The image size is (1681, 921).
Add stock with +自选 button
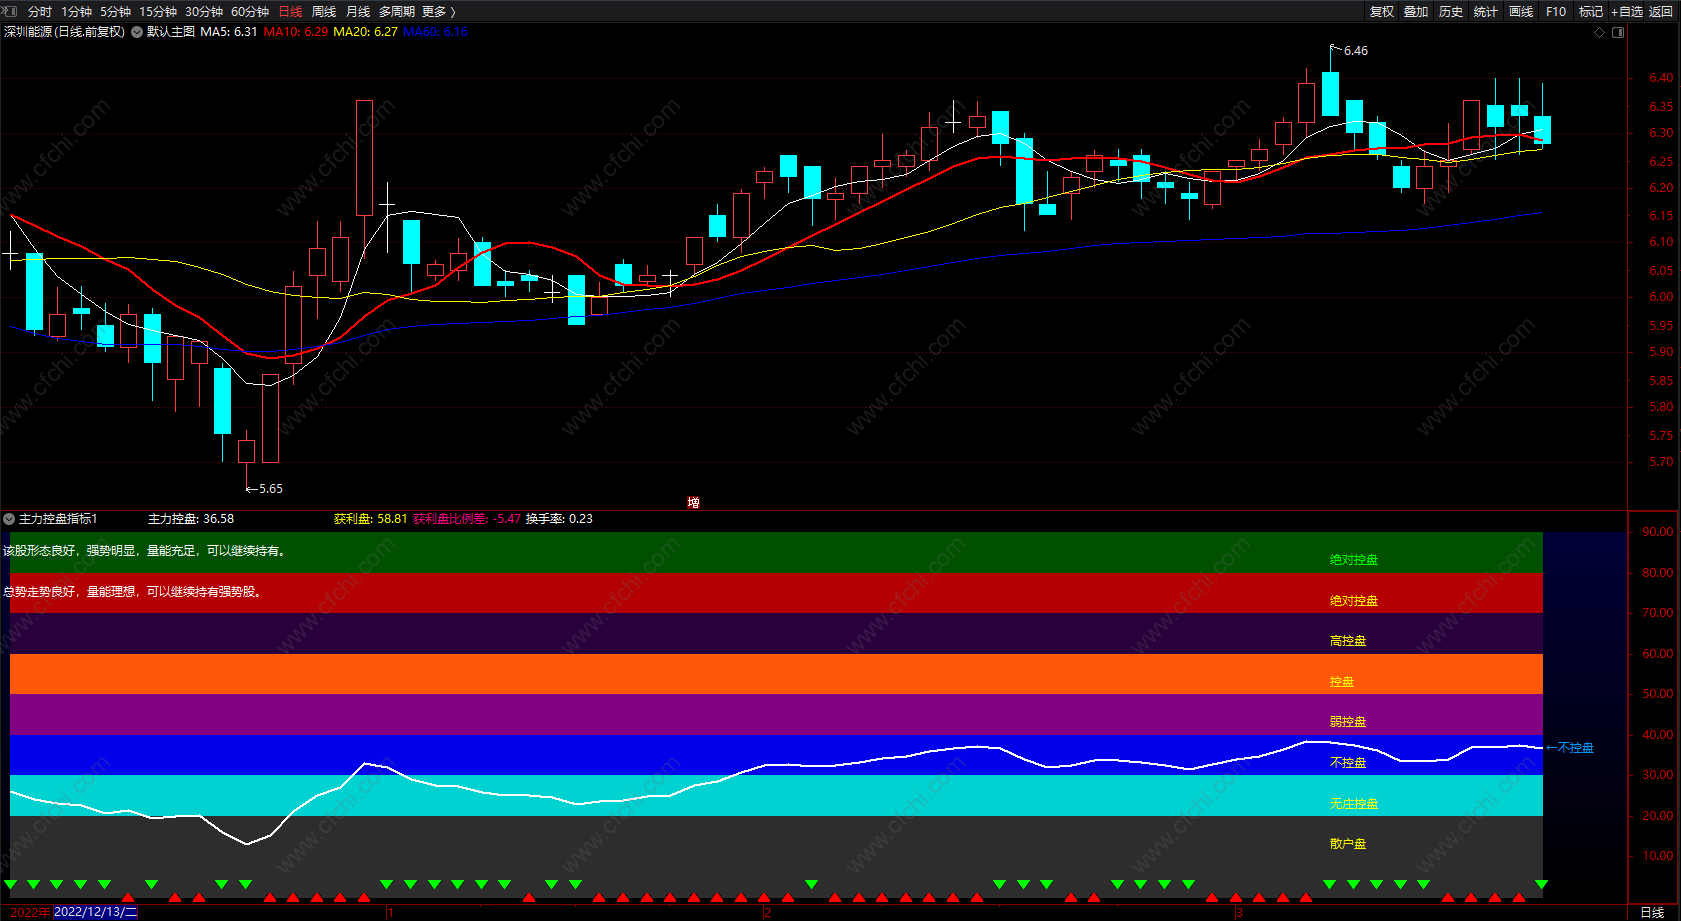(1627, 12)
